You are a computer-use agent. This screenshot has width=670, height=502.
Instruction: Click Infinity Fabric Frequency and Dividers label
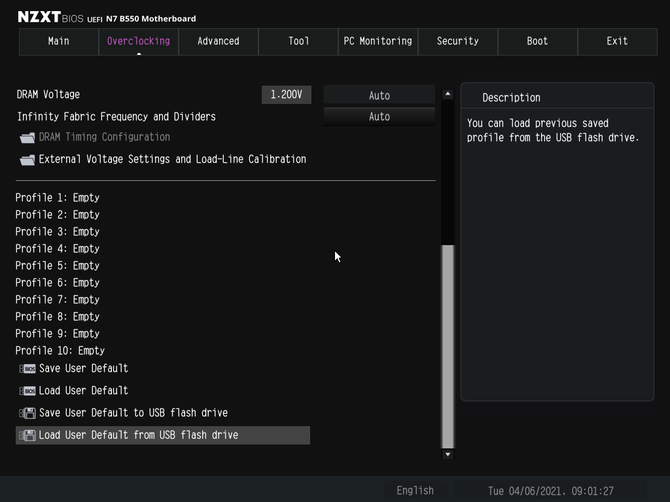point(116,117)
